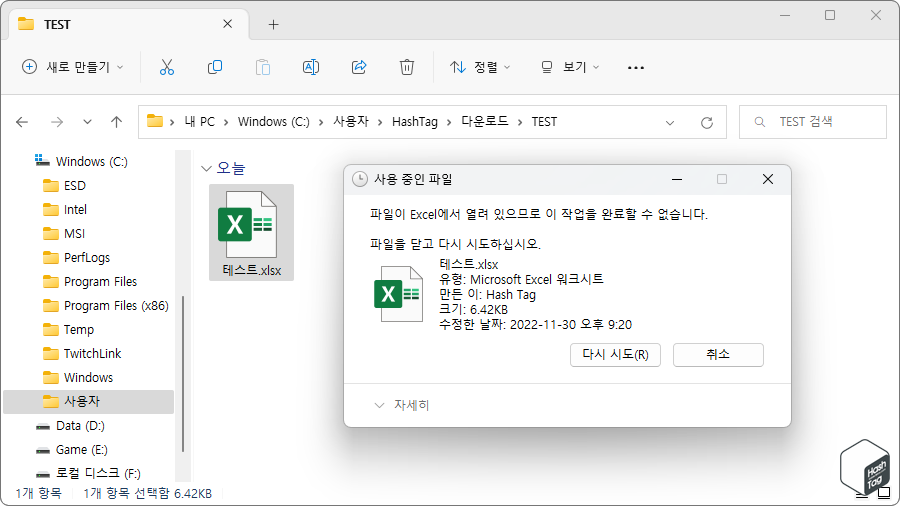
Task: Expand address bar history dropdown
Action: (x=669, y=122)
